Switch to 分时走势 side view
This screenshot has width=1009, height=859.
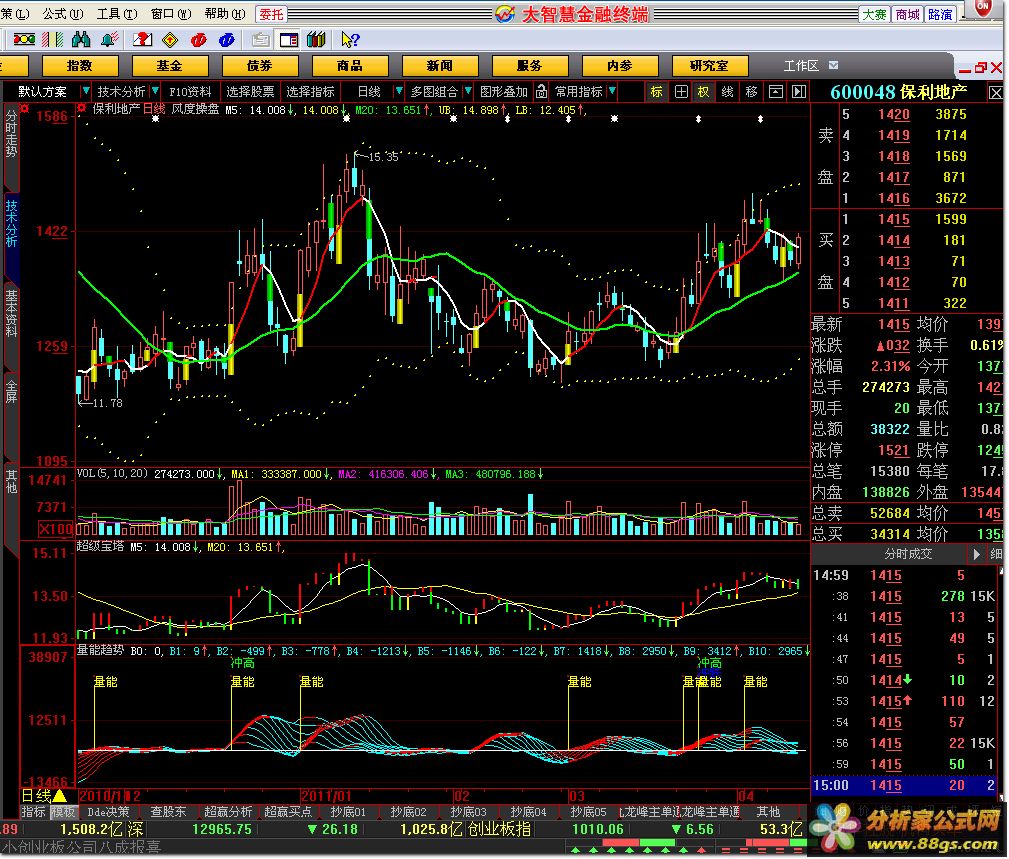click(11, 134)
